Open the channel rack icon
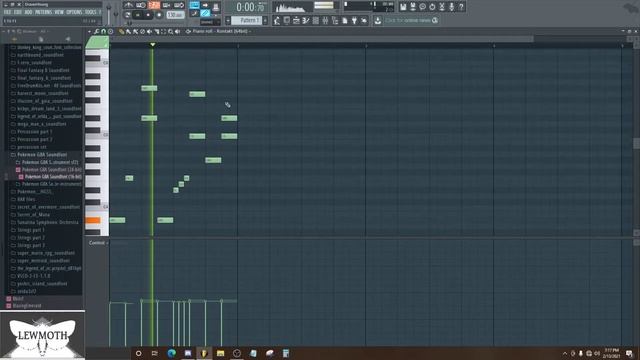The width and height of the screenshot is (640, 360). click(x=316, y=20)
